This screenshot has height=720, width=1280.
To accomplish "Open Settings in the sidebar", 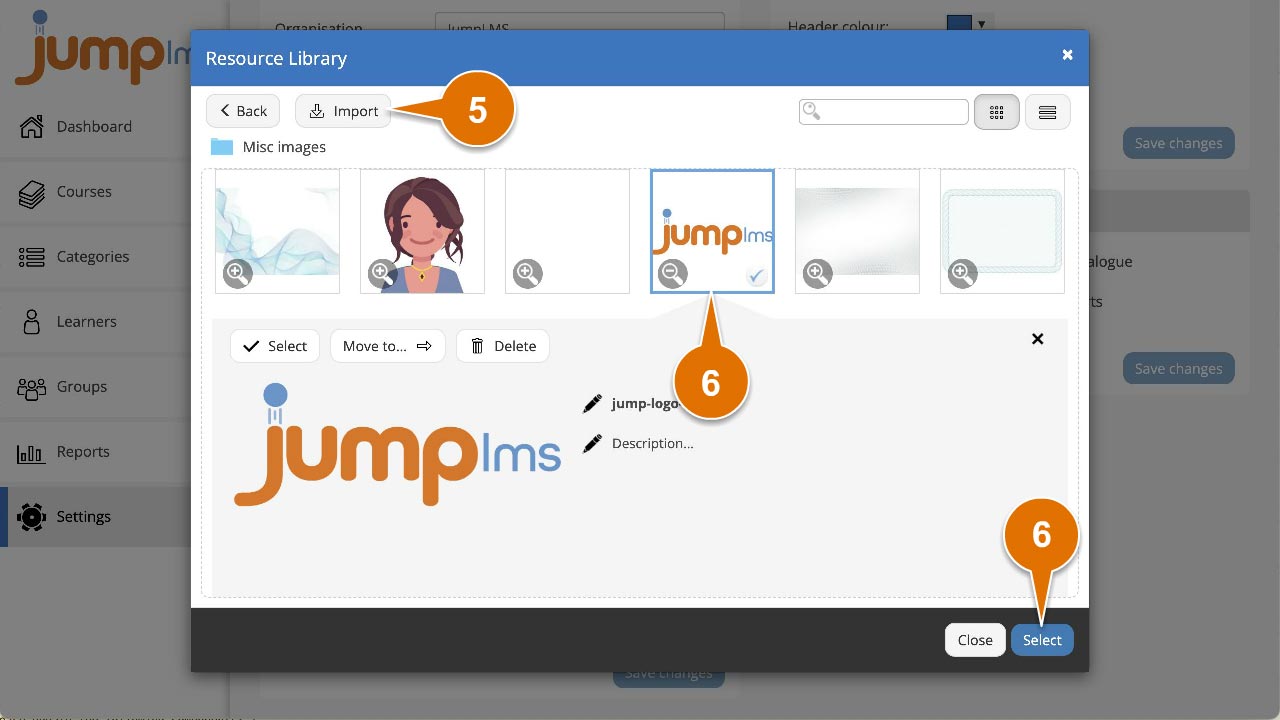I will (x=95, y=517).
